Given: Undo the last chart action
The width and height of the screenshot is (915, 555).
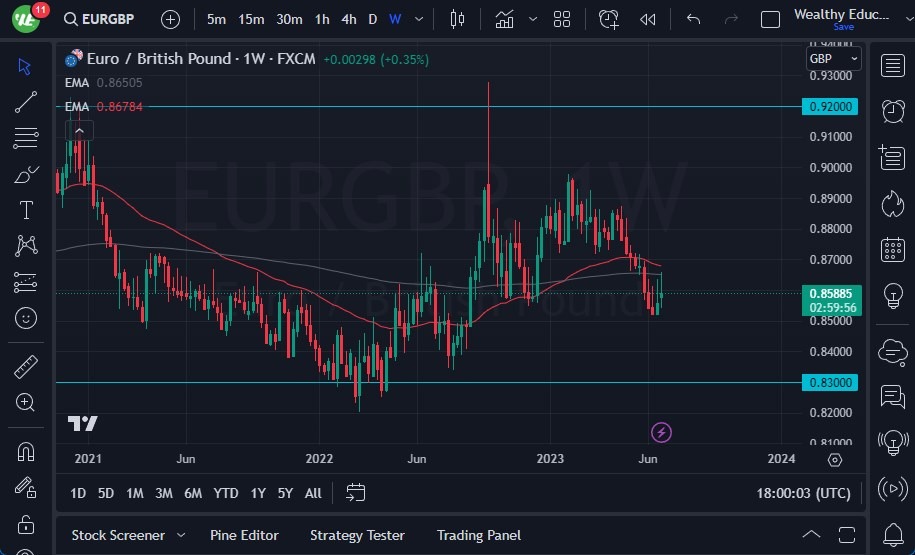Looking at the screenshot, I should pos(693,19).
